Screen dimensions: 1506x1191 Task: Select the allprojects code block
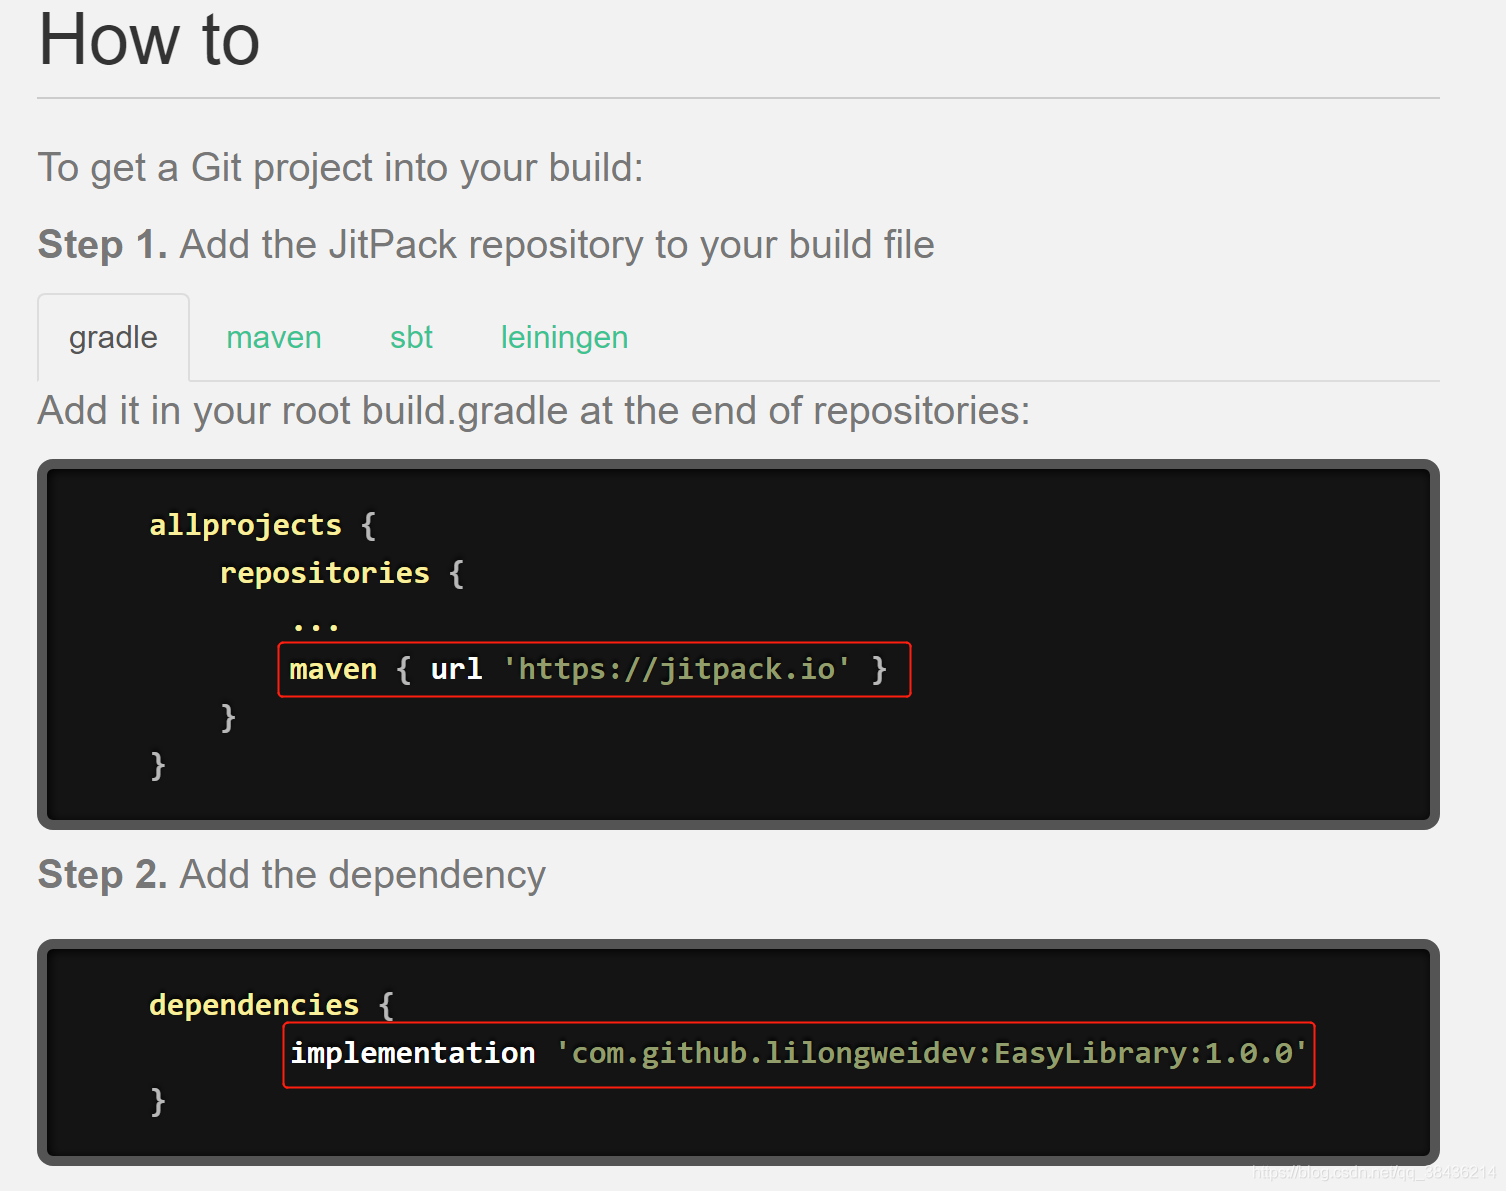tap(740, 642)
